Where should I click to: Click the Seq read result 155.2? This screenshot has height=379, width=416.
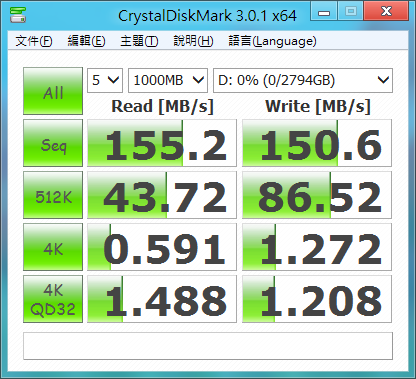pos(162,143)
